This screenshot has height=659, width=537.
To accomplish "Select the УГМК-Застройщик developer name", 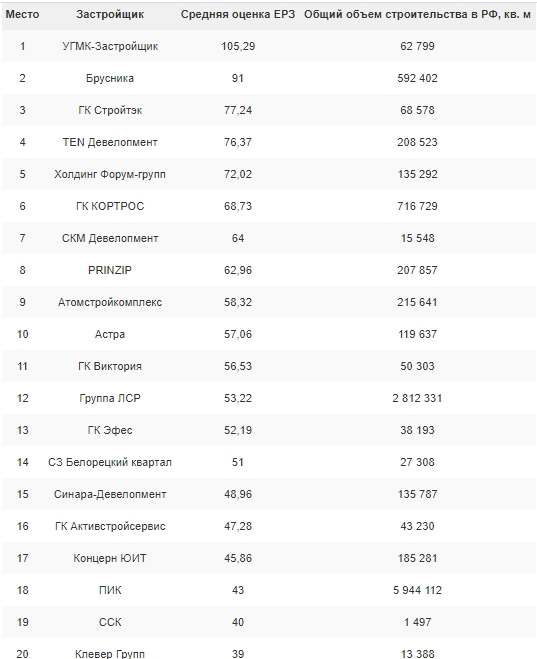I will (x=110, y=46).
